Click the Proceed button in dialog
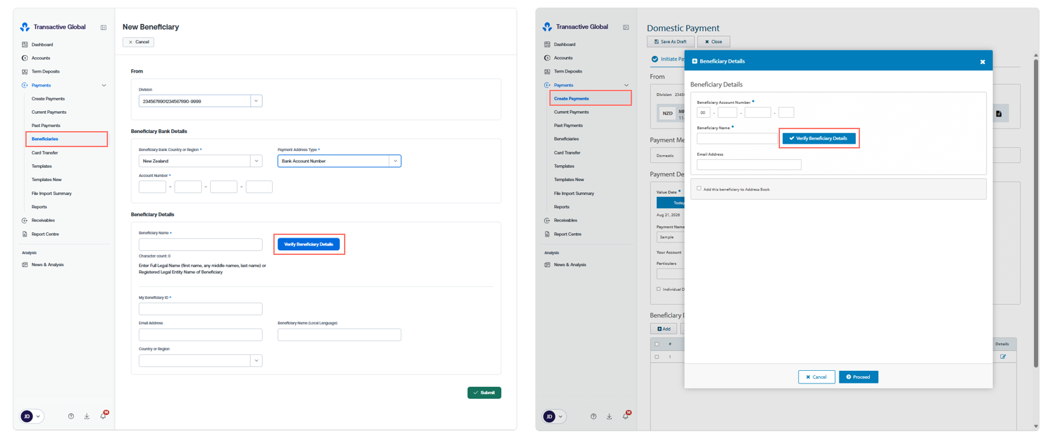 click(x=858, y=377)
